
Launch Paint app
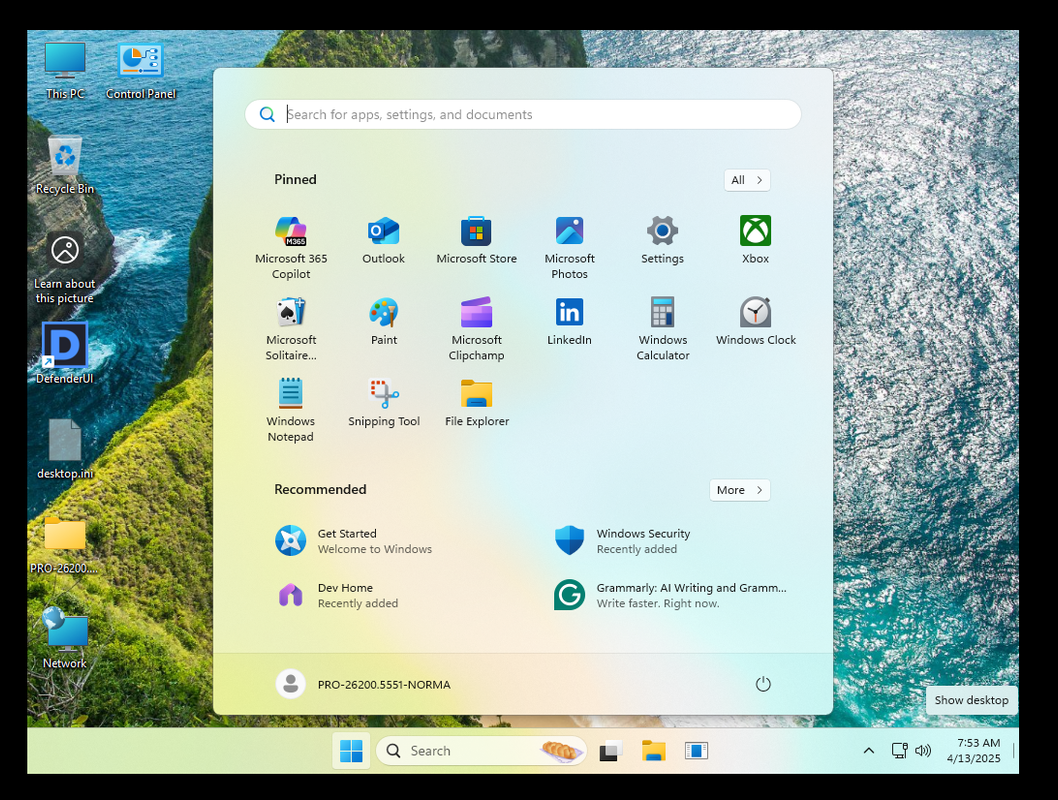[x=383, y=322]
